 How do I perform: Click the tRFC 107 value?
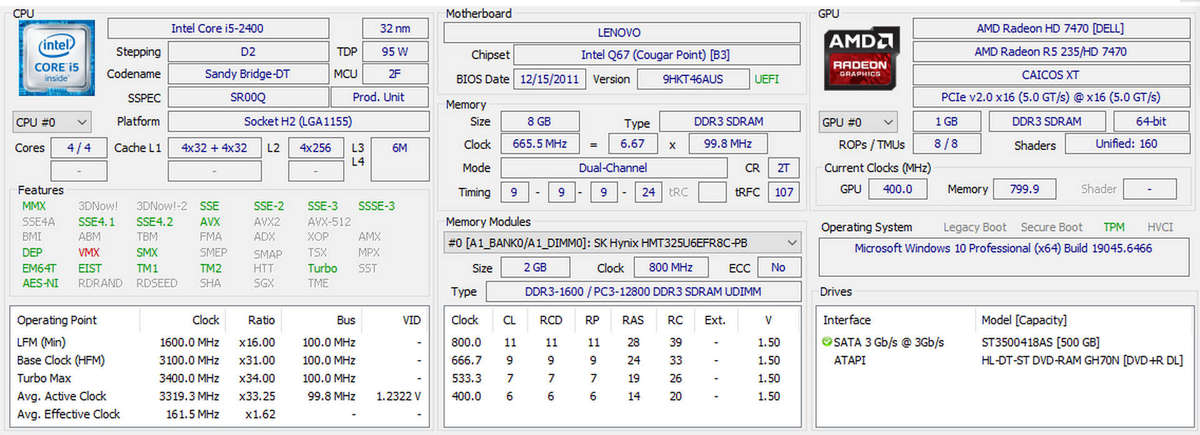[x=783, y=192]
